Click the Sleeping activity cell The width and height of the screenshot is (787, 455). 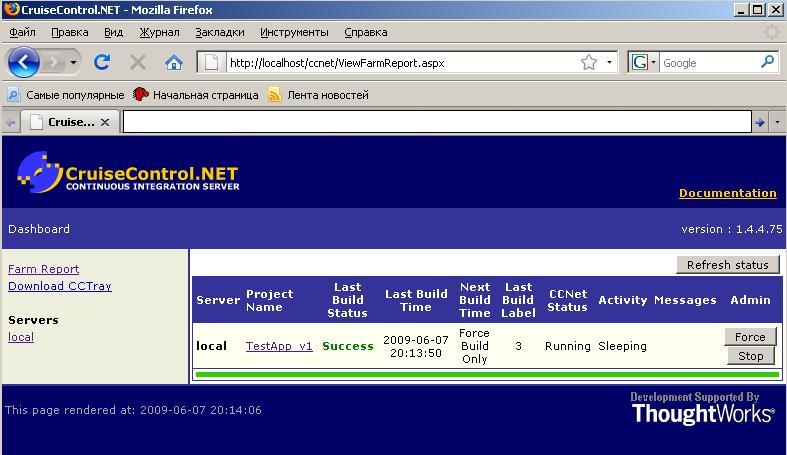(622, 346)
